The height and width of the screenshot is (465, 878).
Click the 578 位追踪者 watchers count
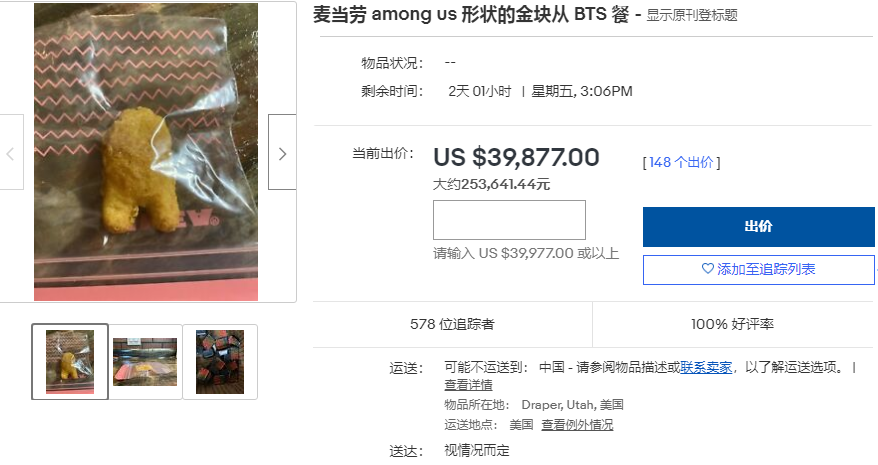tap(452, 324)
